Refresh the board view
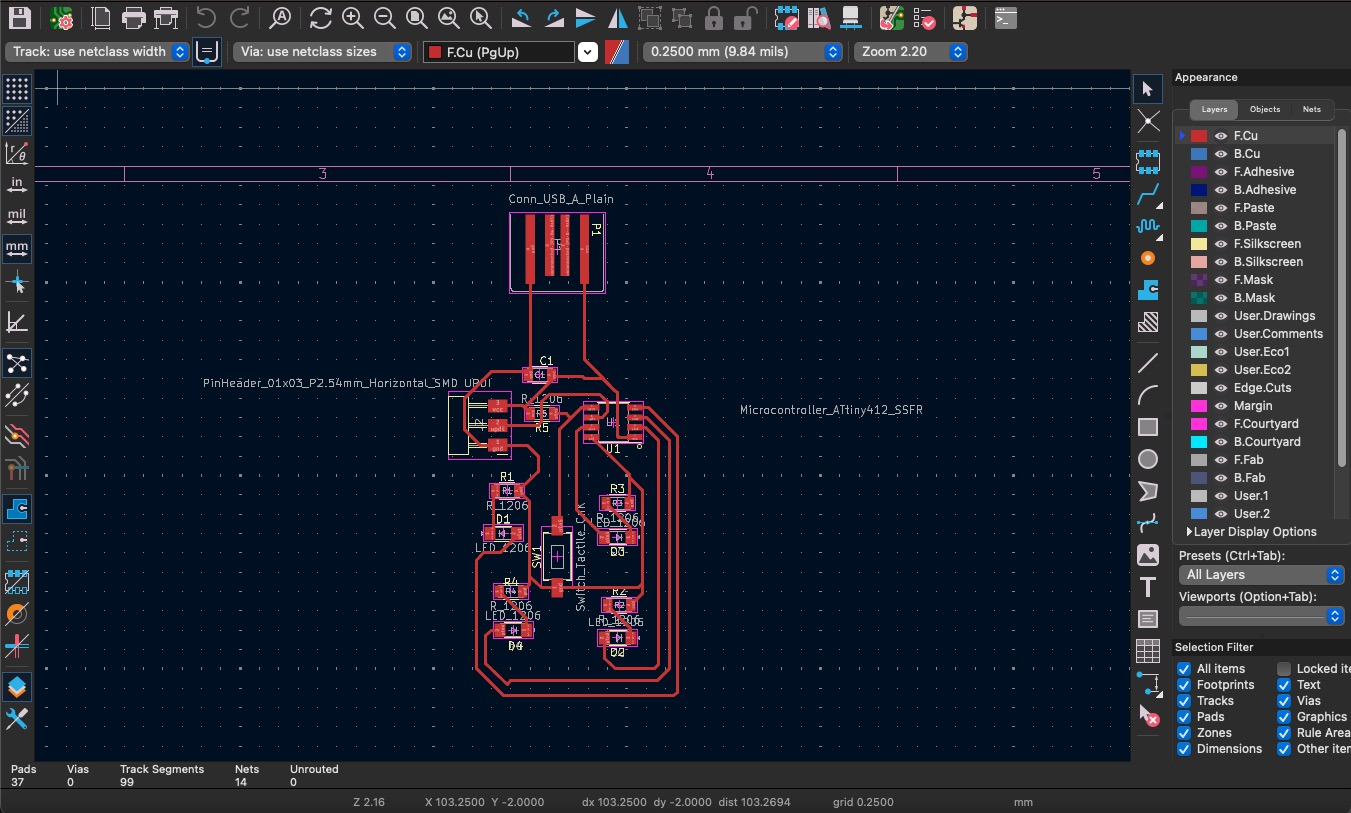Viewport: 1351px width, 813px height. click(320, 17)
